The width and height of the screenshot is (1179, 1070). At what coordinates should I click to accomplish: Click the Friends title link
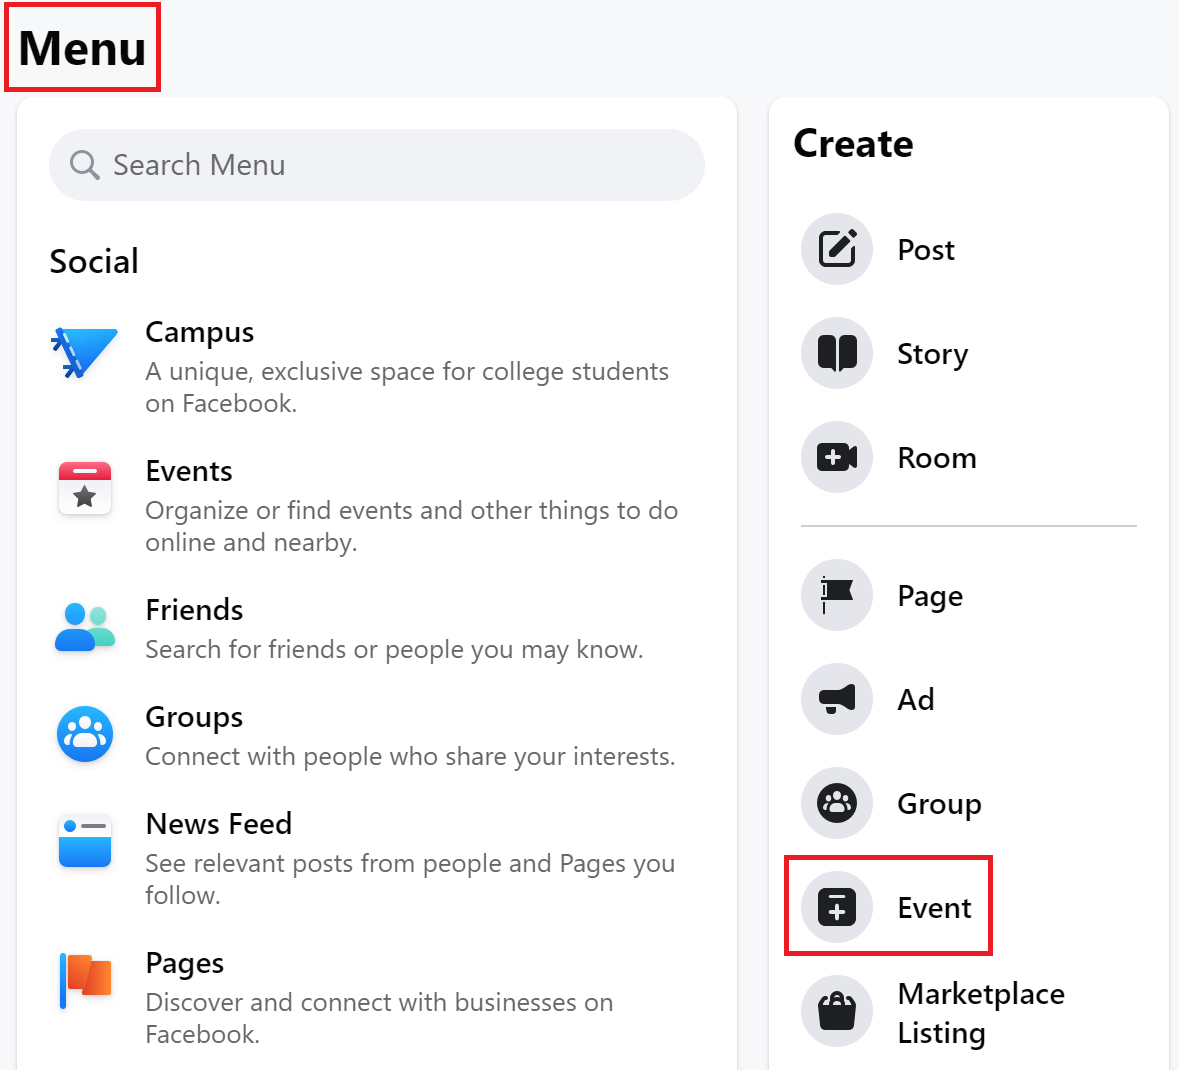[194, 610]
